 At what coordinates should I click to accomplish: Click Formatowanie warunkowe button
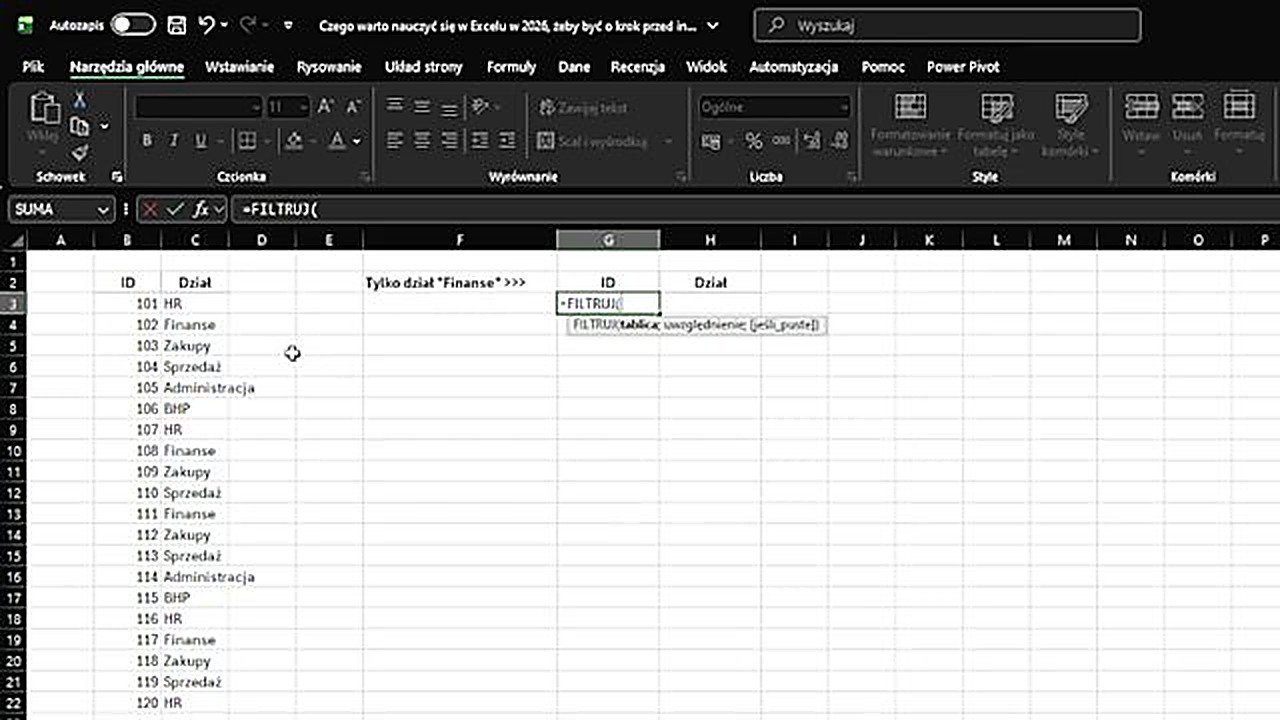coord(909,125)
